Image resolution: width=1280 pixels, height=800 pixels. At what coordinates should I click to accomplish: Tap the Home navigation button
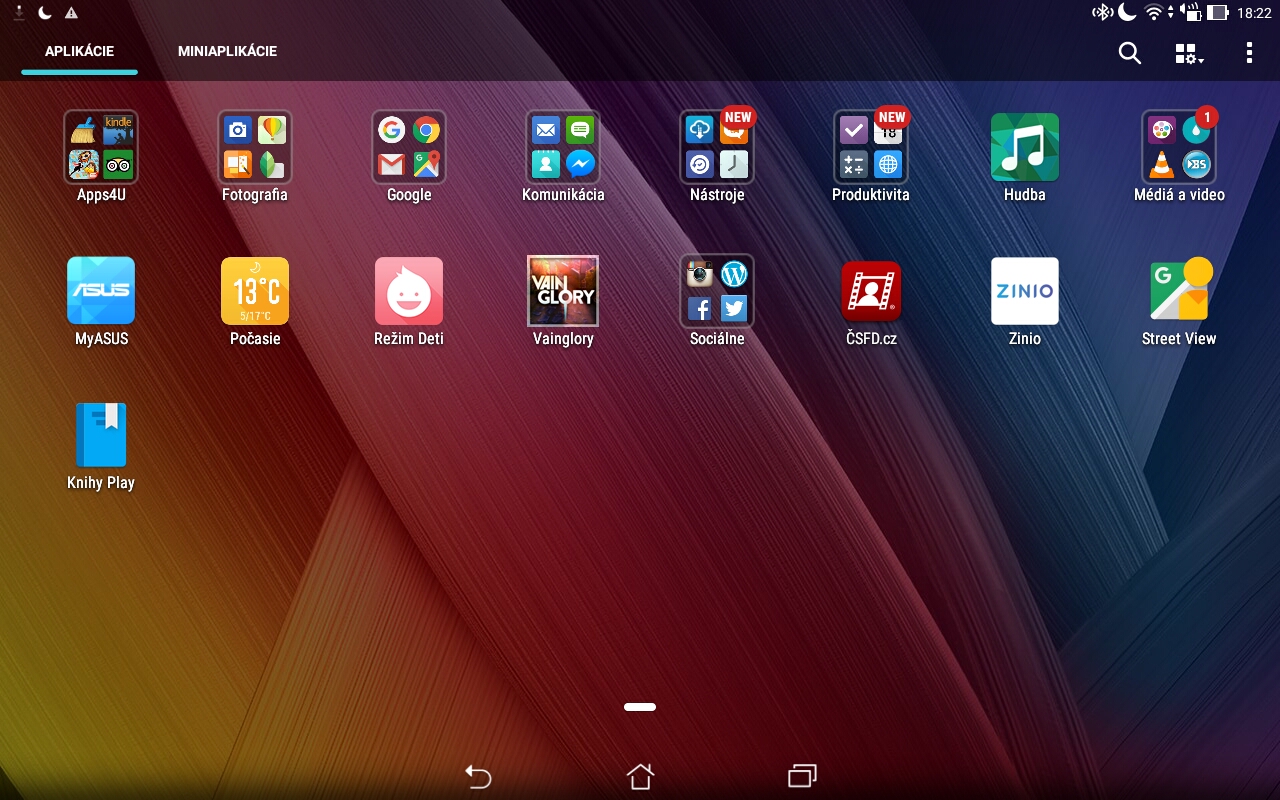point(640,776)
